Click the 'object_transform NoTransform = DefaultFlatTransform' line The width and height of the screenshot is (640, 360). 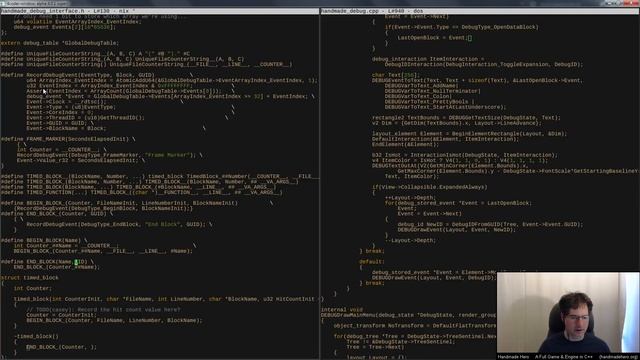414,326
